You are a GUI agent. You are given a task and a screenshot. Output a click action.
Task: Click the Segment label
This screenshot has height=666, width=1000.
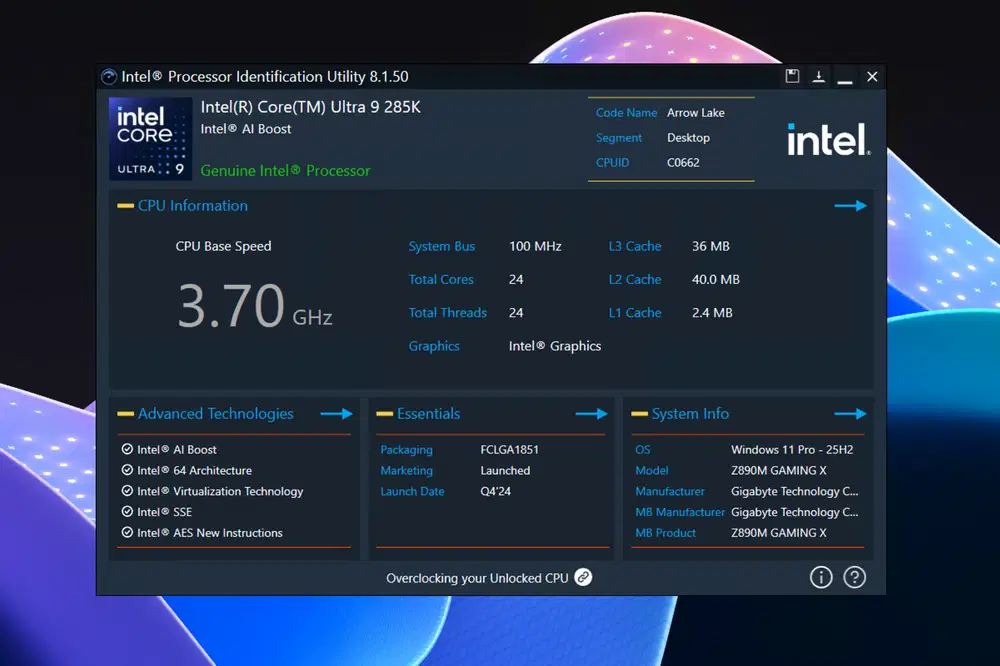click(619, 138)
